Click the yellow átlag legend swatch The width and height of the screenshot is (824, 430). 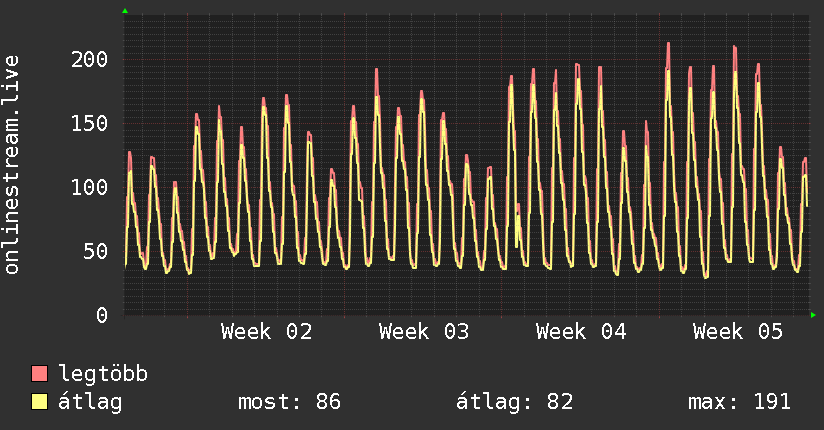coord(39,401)
